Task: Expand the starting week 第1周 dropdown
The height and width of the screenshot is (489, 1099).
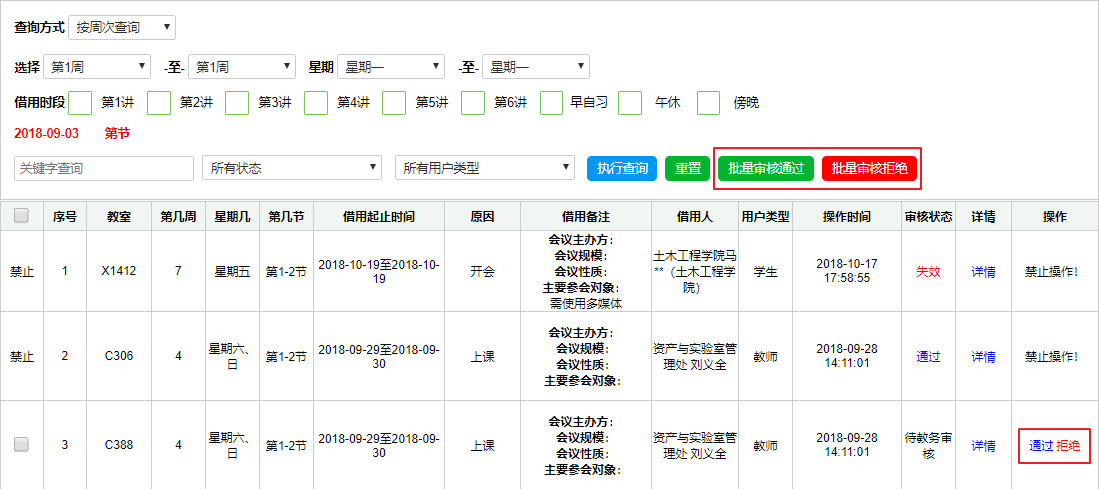Action: 97,67
